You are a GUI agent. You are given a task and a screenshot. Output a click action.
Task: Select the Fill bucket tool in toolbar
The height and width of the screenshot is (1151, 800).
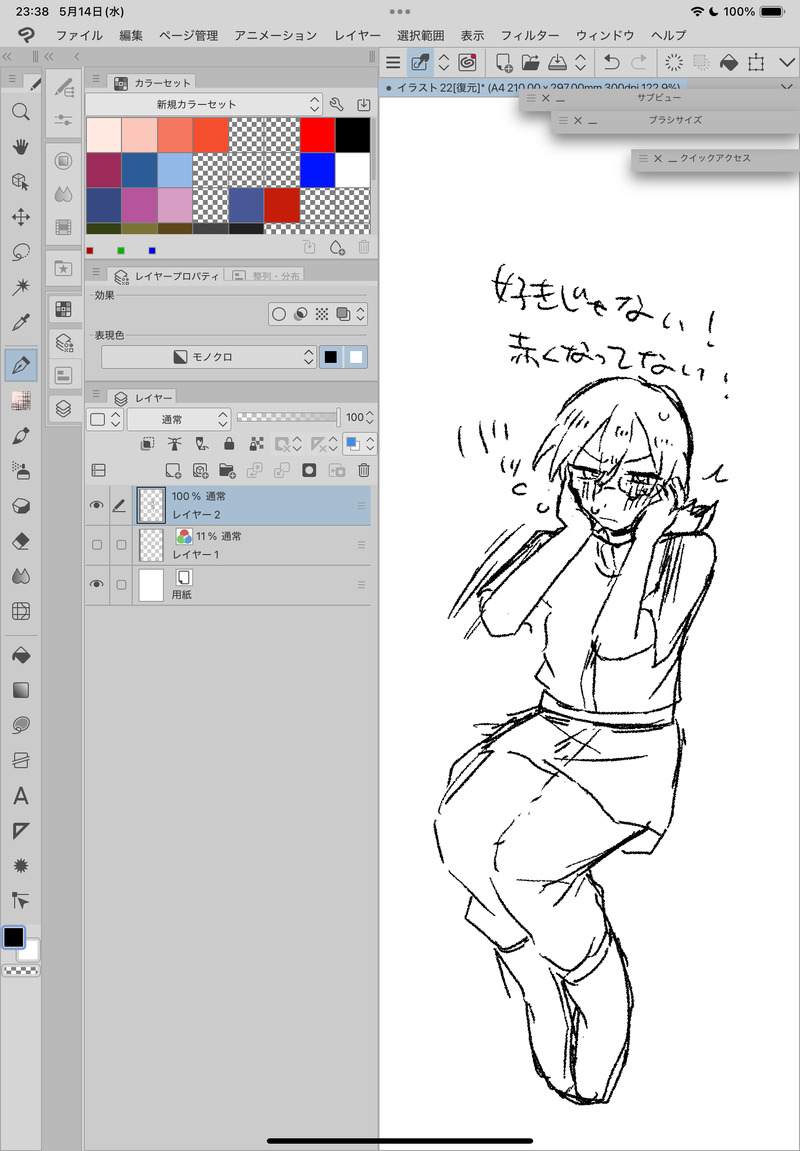pyautogui.click(x=21, y=655)
